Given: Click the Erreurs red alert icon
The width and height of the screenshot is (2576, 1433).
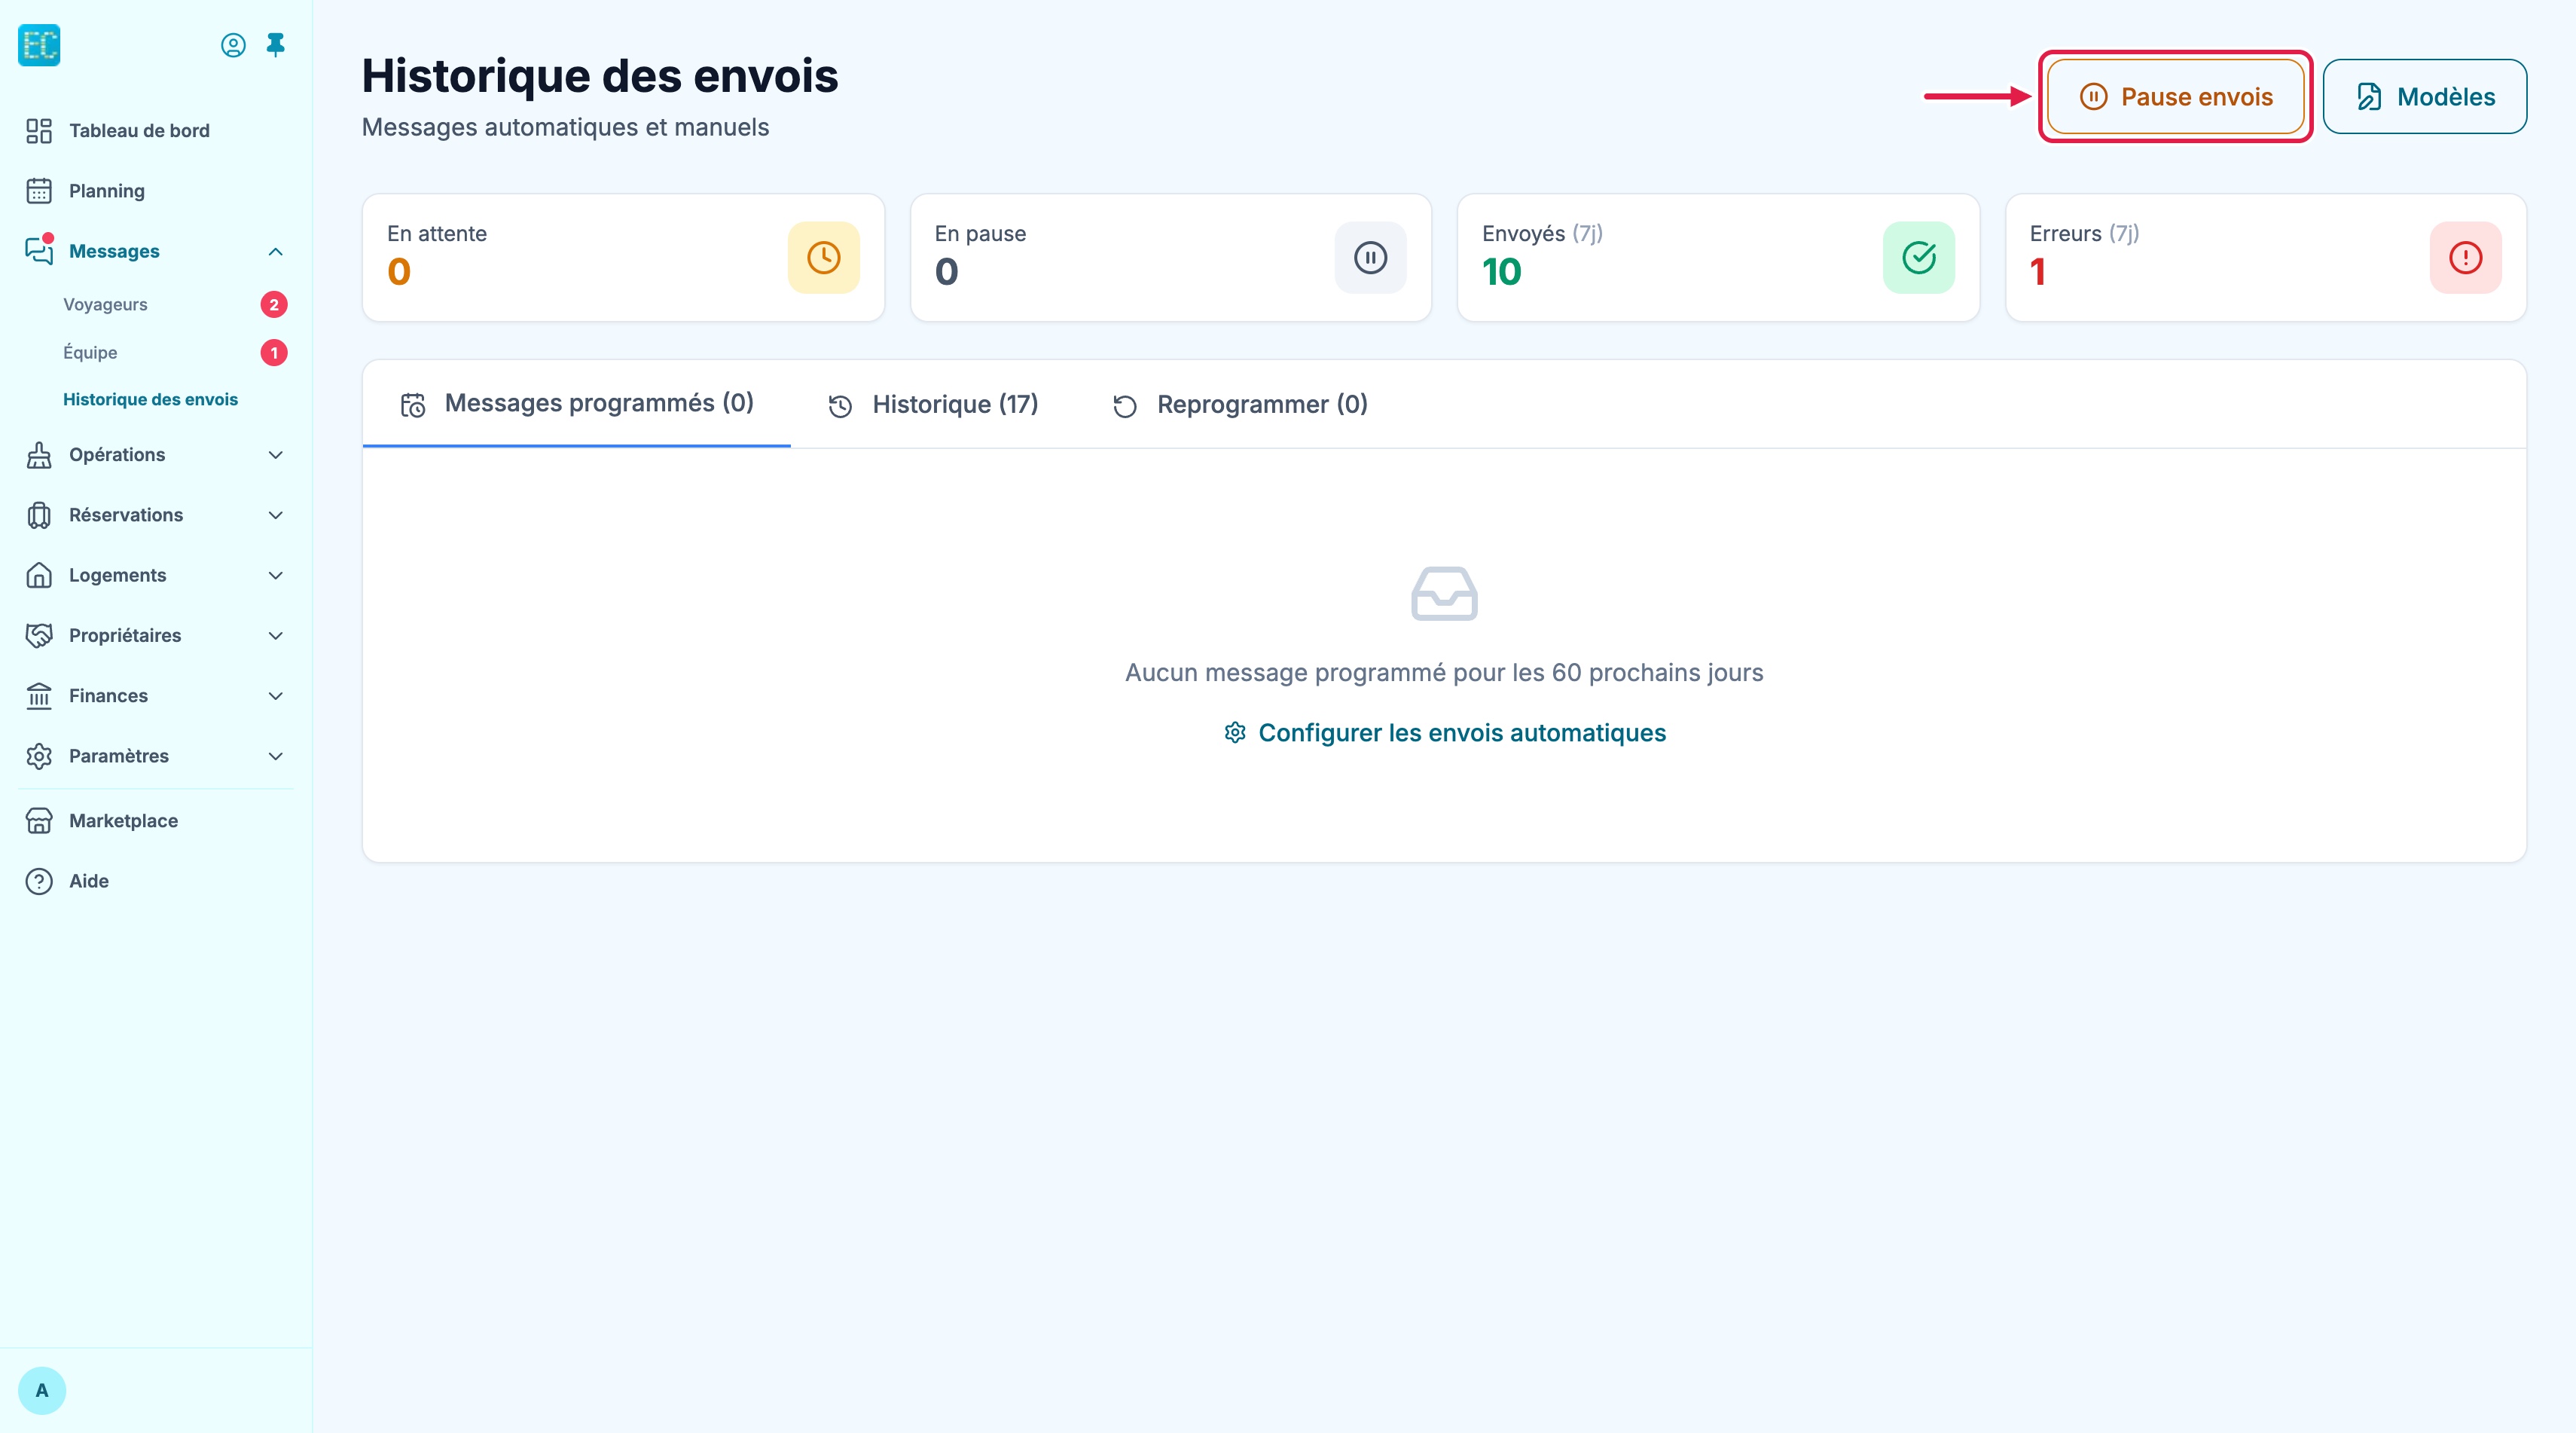Looking at the screenshot, I should coord(2466,258).
